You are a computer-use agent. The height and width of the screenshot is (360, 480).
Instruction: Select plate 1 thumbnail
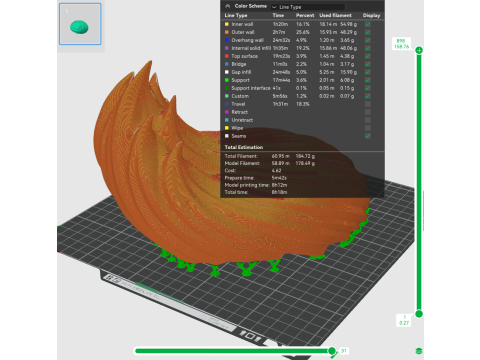pyautogui.click(x=80, y=24)
